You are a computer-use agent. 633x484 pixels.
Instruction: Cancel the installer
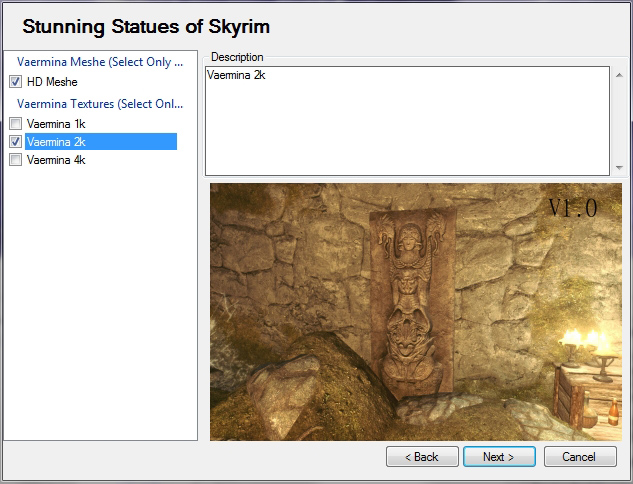pyautogui.click(x=580, y=457)
